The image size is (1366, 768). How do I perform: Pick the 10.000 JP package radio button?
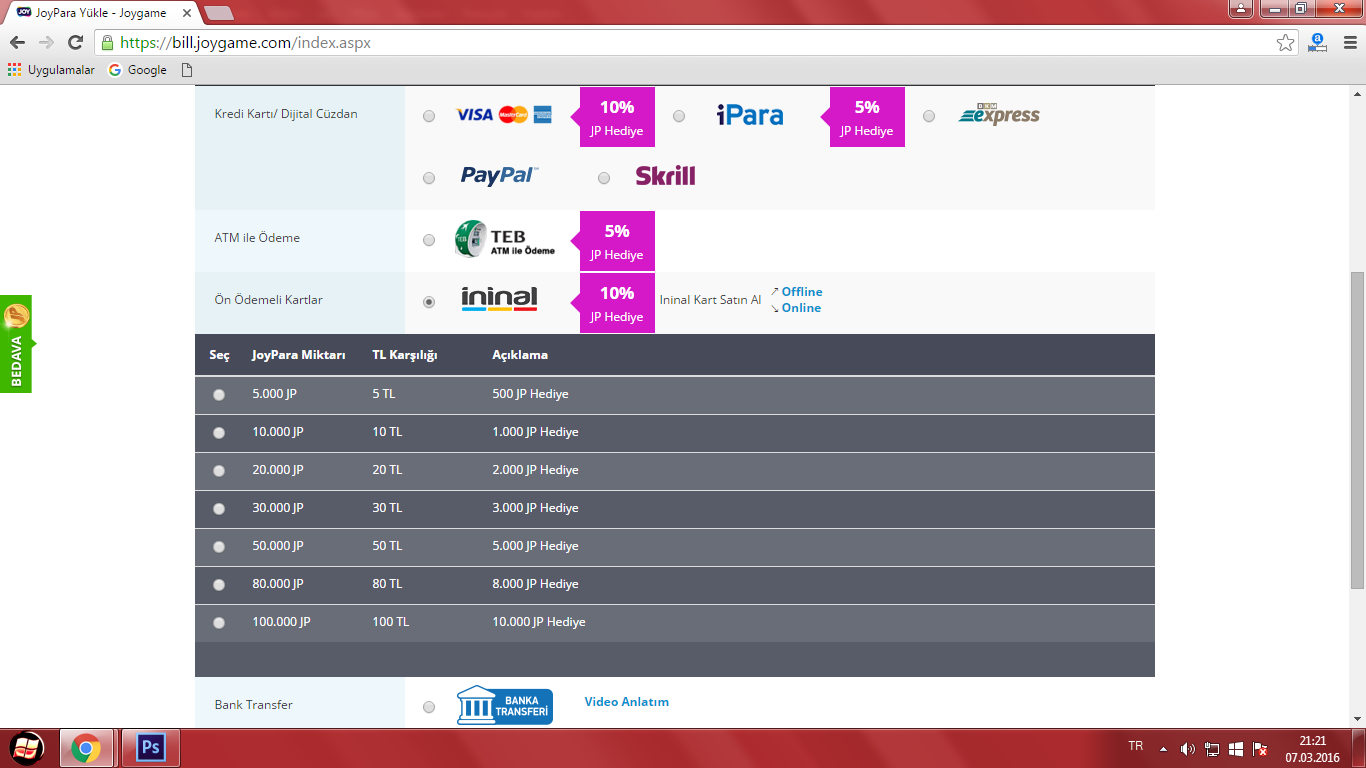pyautogui.click(x=219, y=433)
